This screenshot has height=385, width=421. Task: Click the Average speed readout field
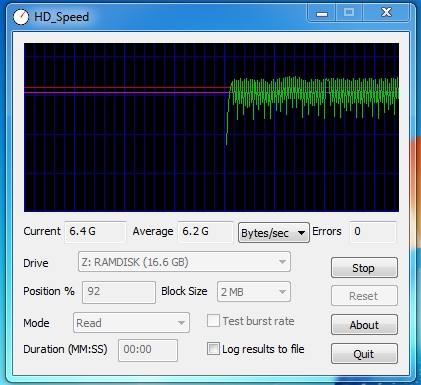coord(205,232)
